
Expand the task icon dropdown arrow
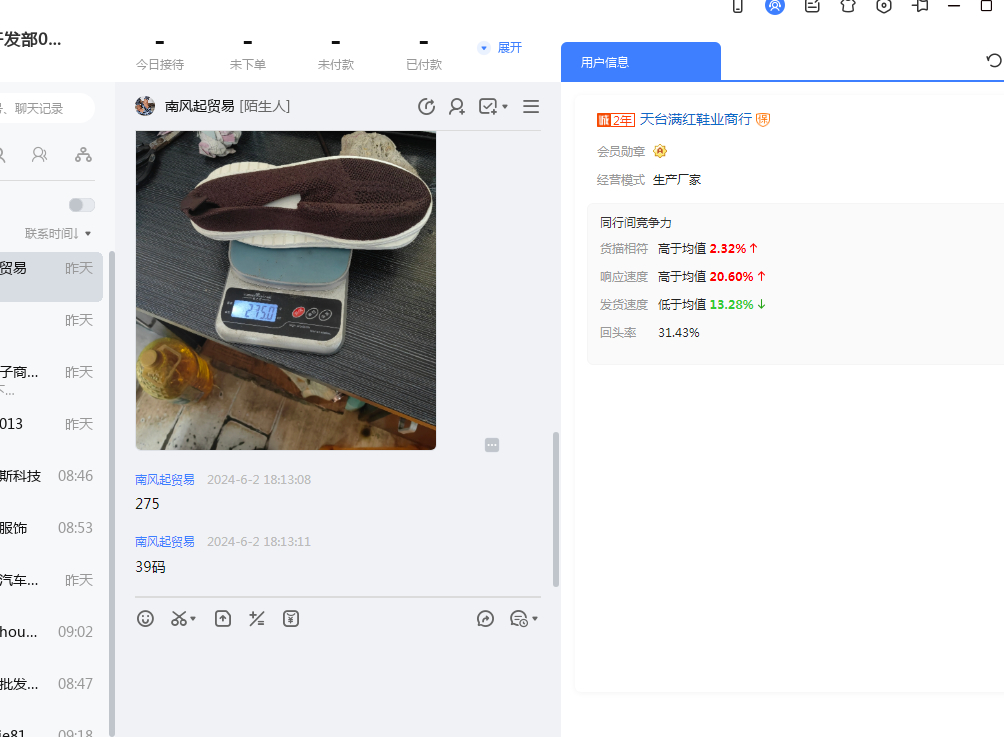tap(505, 106)
